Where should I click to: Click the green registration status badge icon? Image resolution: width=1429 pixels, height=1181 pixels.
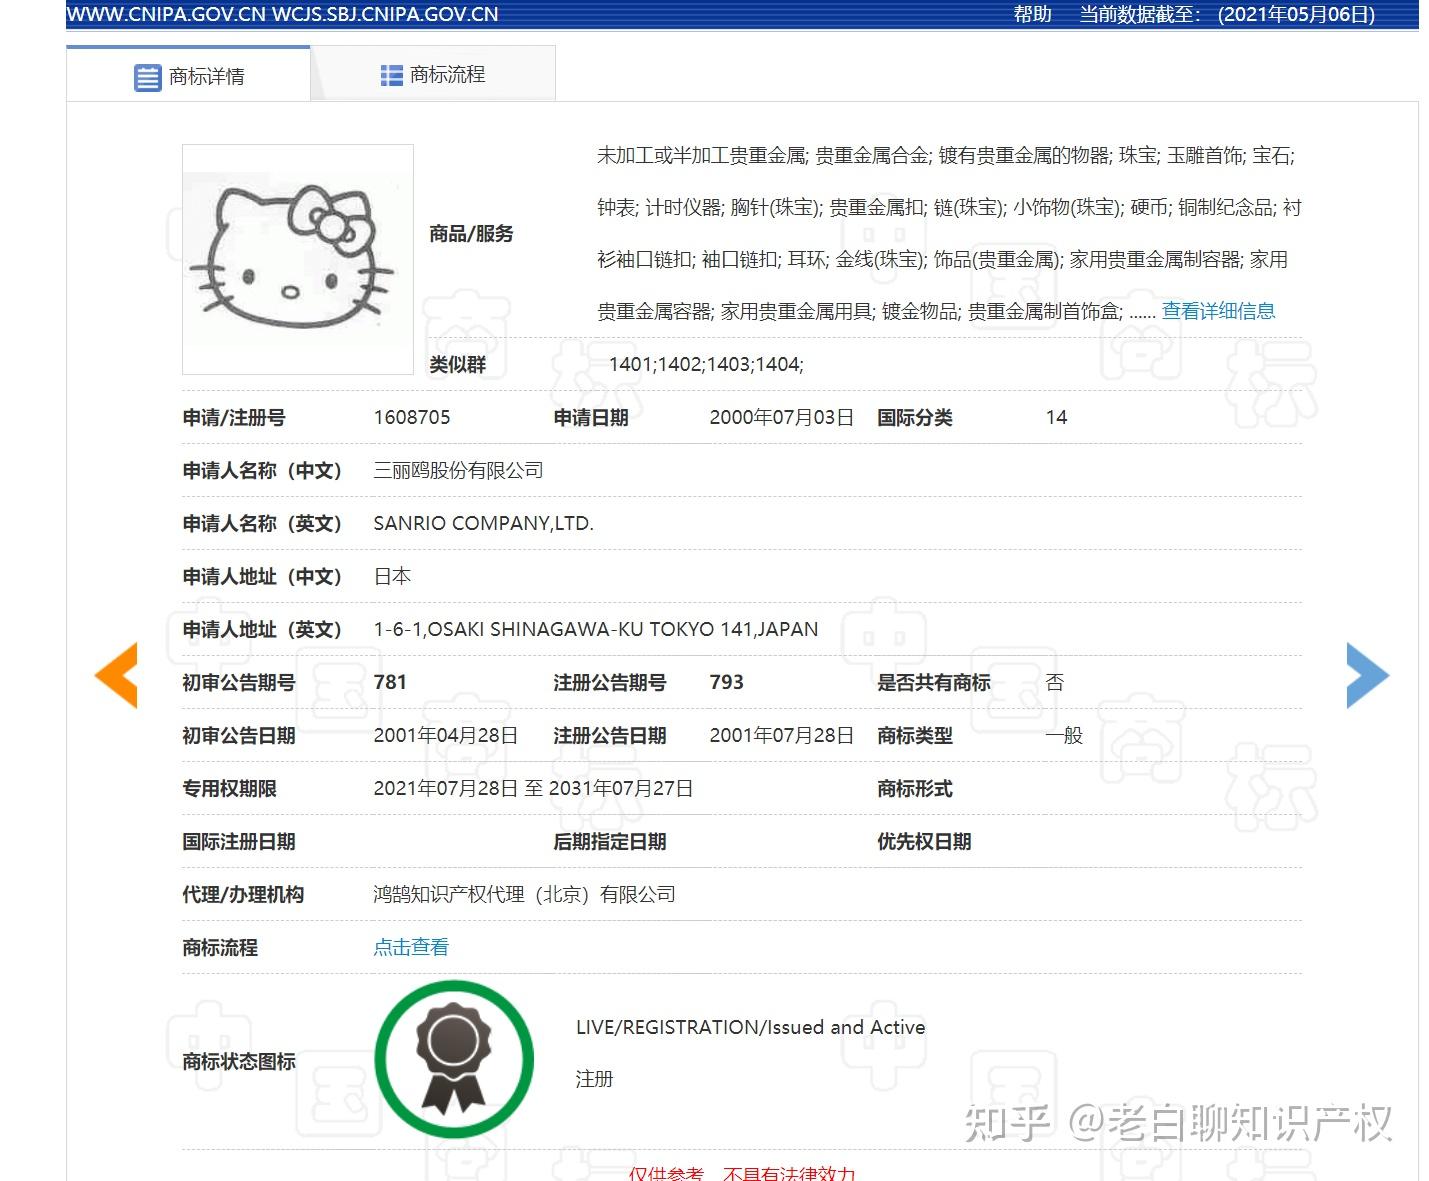click(454, 1059)
